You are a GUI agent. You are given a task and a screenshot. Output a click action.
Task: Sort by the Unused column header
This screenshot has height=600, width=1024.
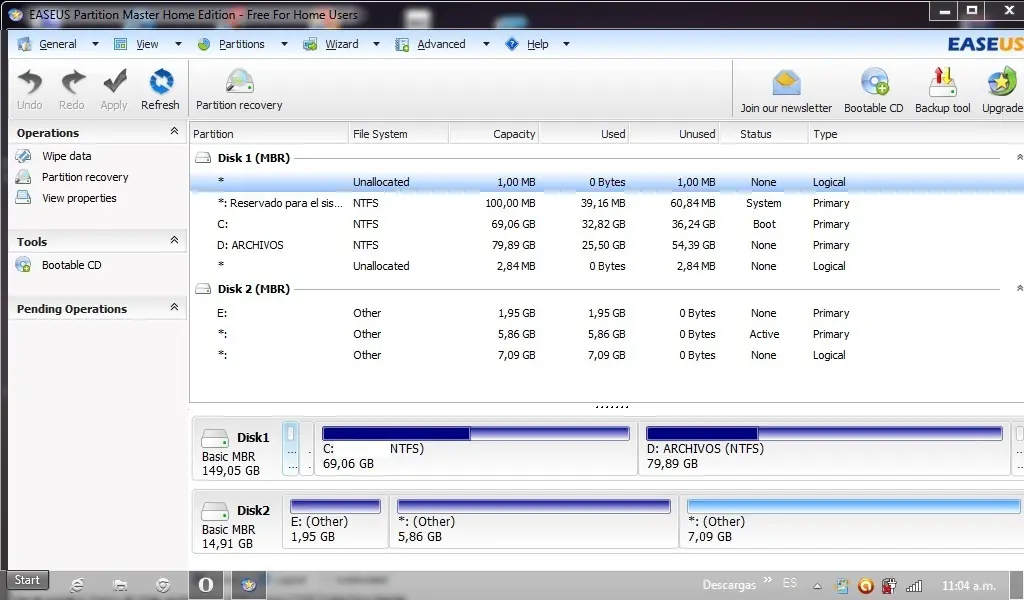(x=674, y=134)
